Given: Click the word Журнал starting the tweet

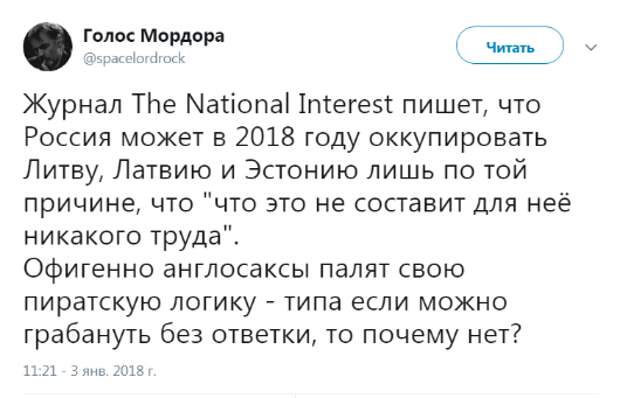Looking at the screenshot, I should pyautogui.click(x=73, y=105).
